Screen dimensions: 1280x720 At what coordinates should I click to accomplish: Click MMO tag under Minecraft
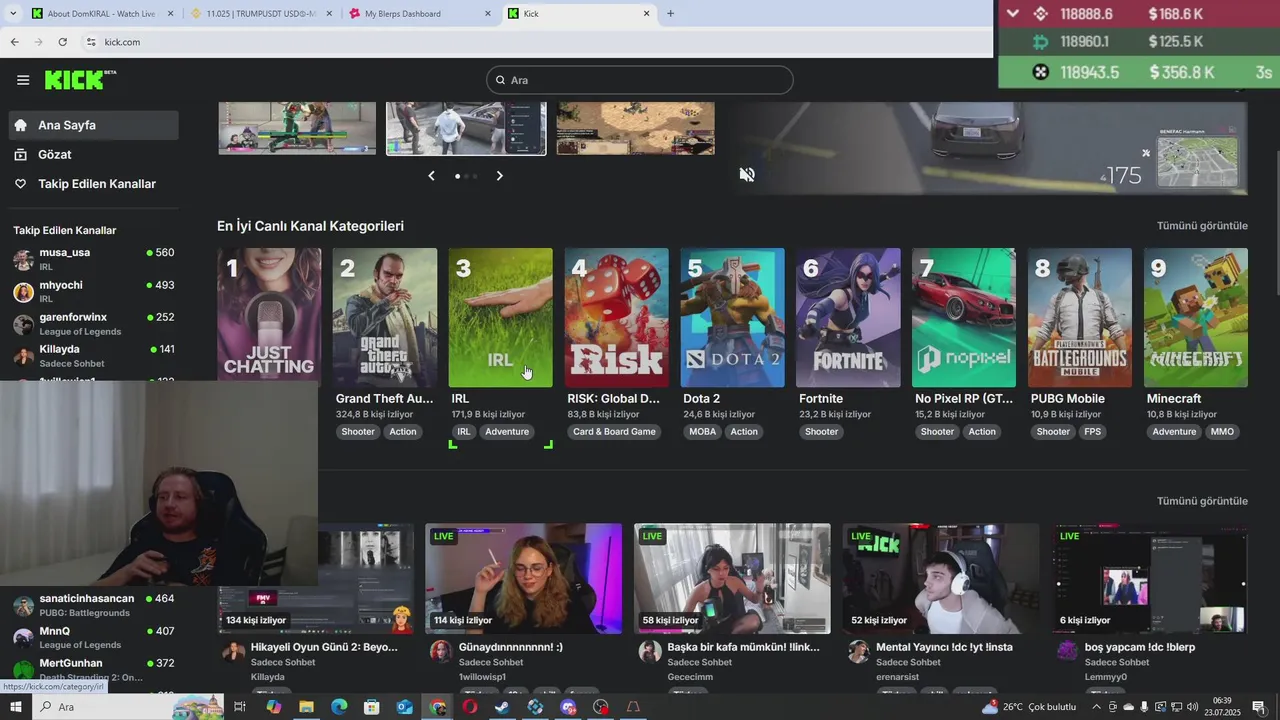pos(1222,432)
